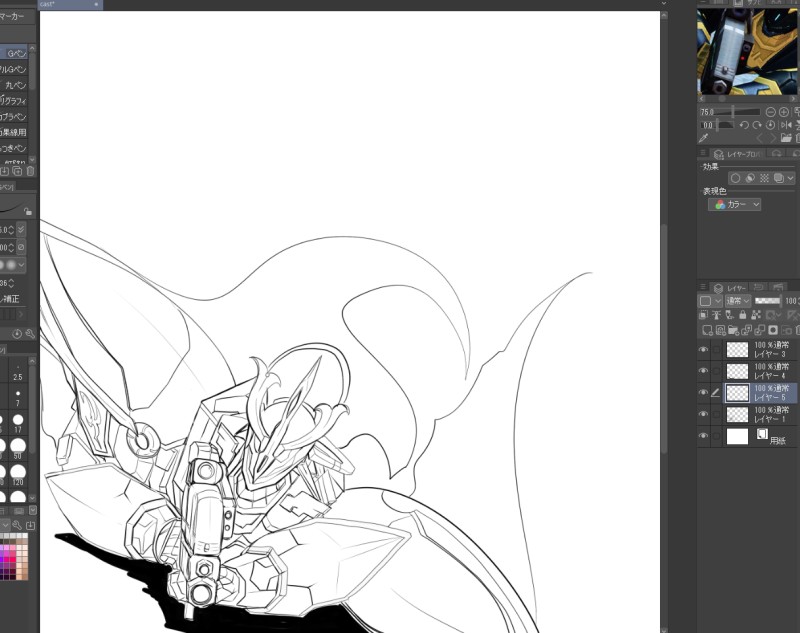The height and width of the screenshot is (633, 800).
Task: Select the 丸ペン sub tool
Action: (x=14, y=85)
